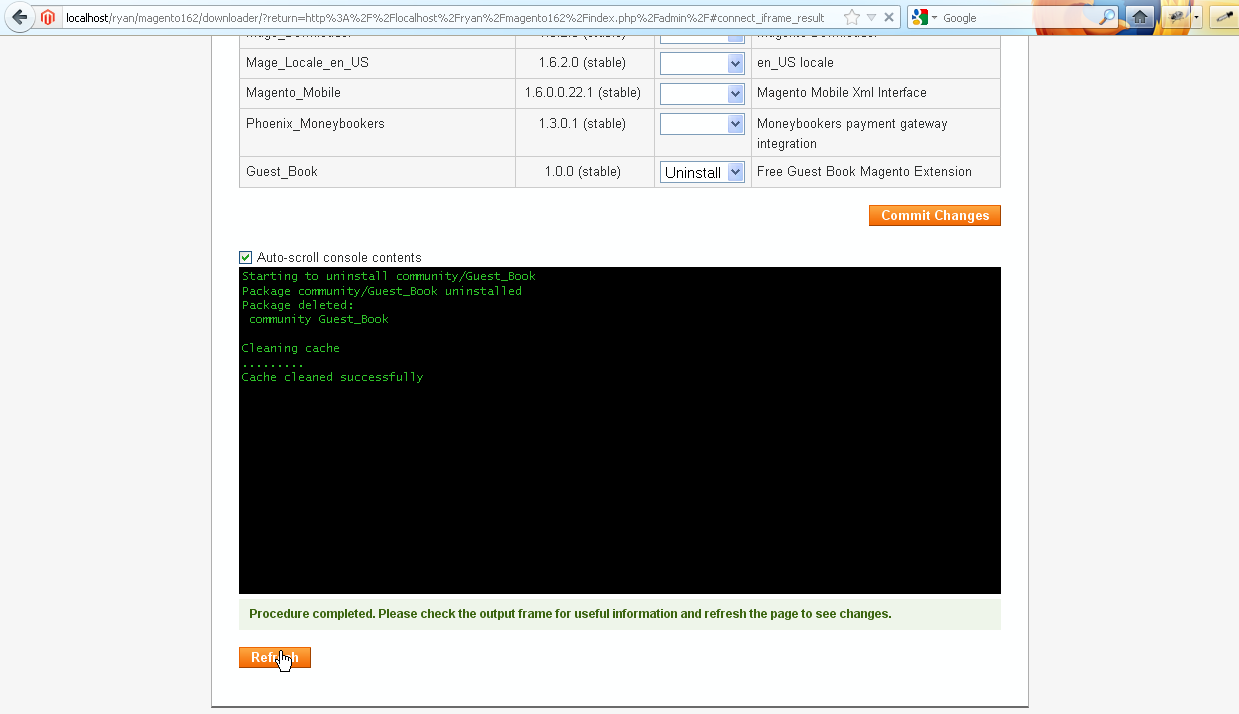Viewport: 1239px width, 714px height.
Task: Click the Magento site favicon in address bar
Action: [48, 17]
